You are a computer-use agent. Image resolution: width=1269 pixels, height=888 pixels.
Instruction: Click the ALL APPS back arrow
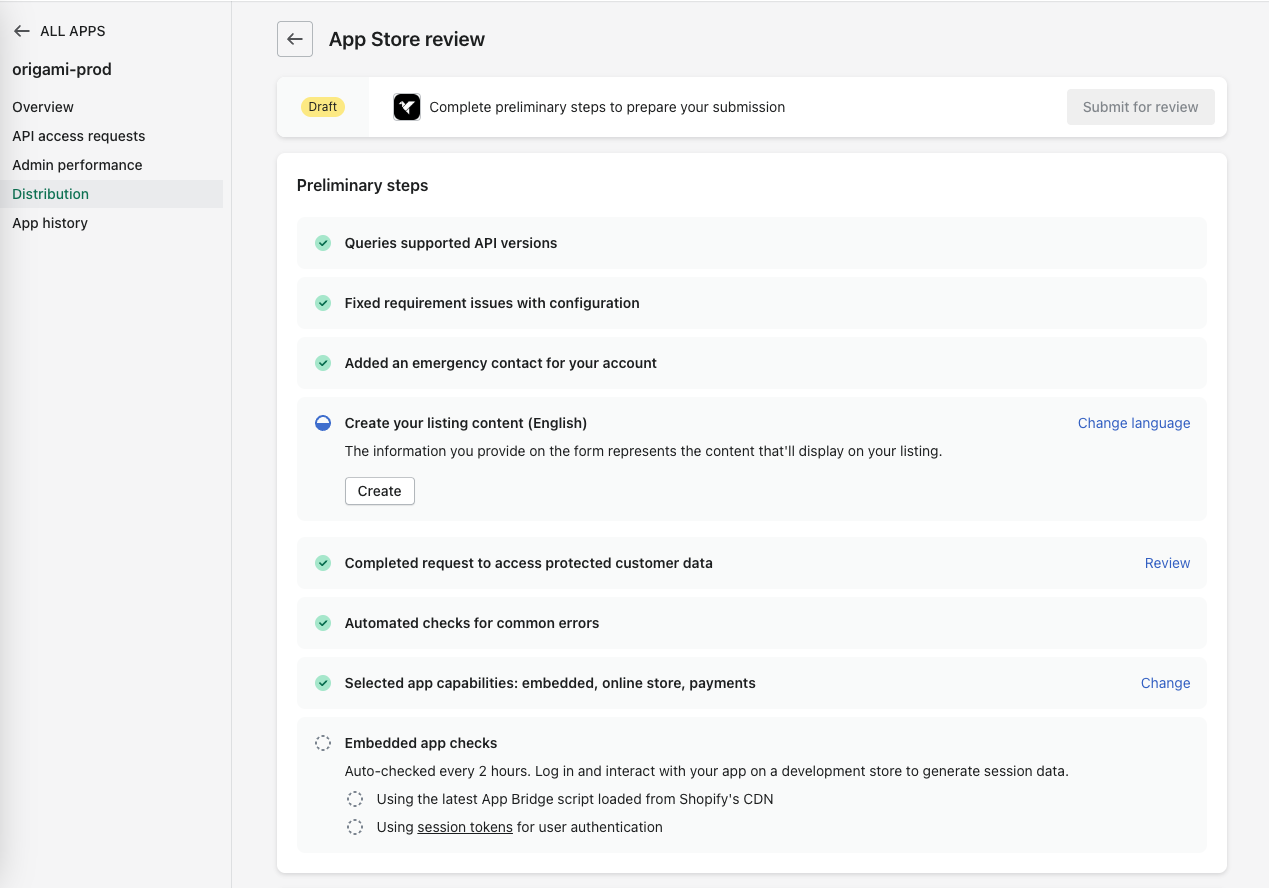(x=22, y=31)
